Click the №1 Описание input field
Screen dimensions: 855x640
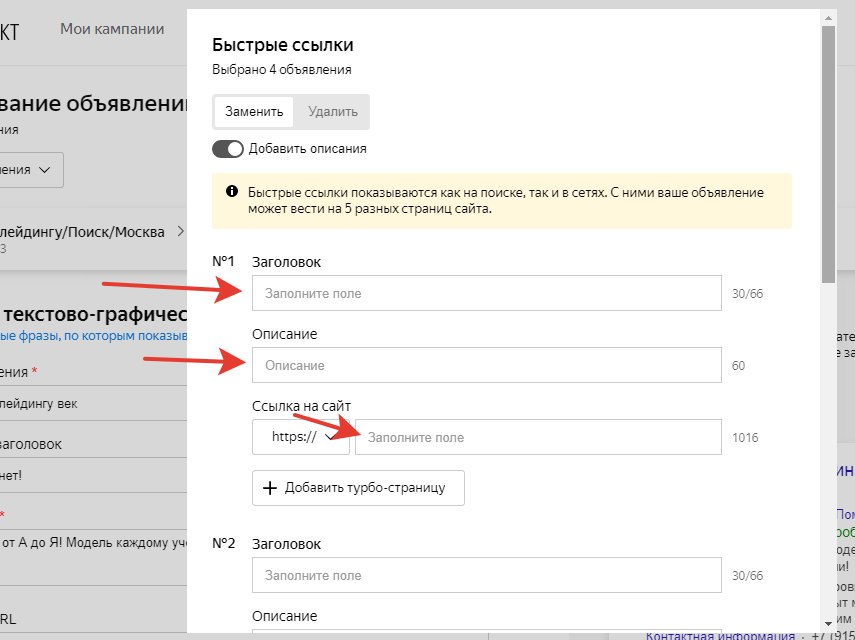coord(486,366)
